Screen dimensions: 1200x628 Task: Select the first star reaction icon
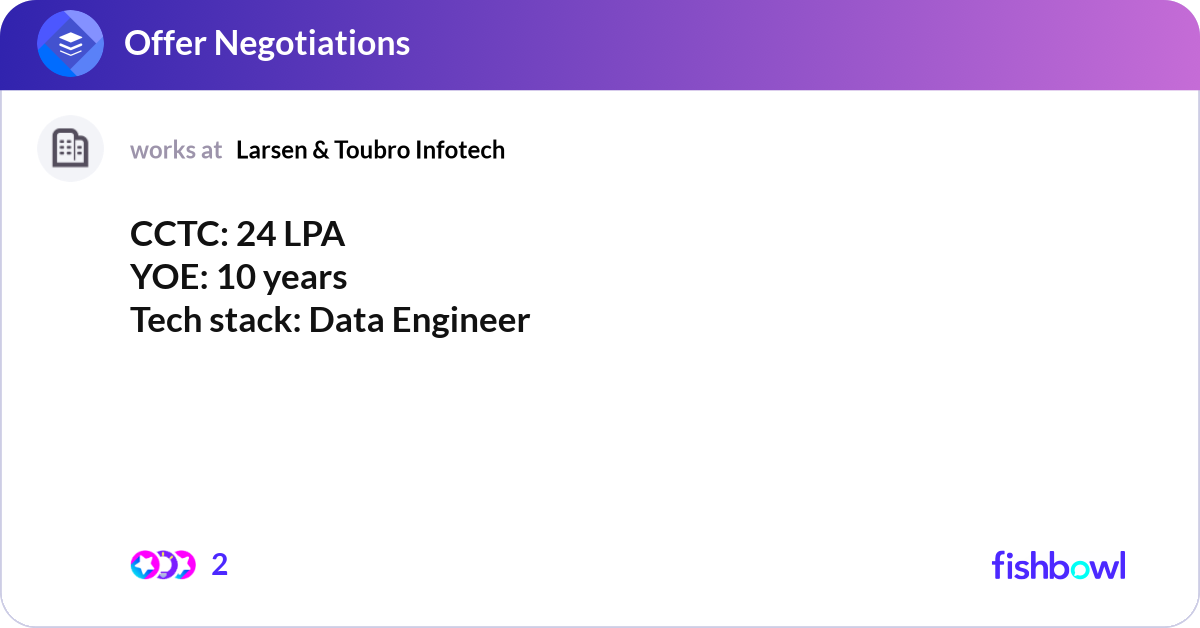tap(144, 565)
